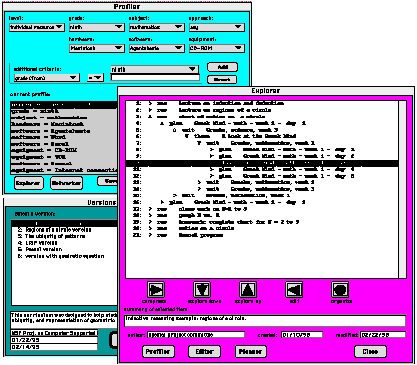This screenshot has width=417, height=365.
Task: Click the explore up arrow icon
Action: pos(248,289)
